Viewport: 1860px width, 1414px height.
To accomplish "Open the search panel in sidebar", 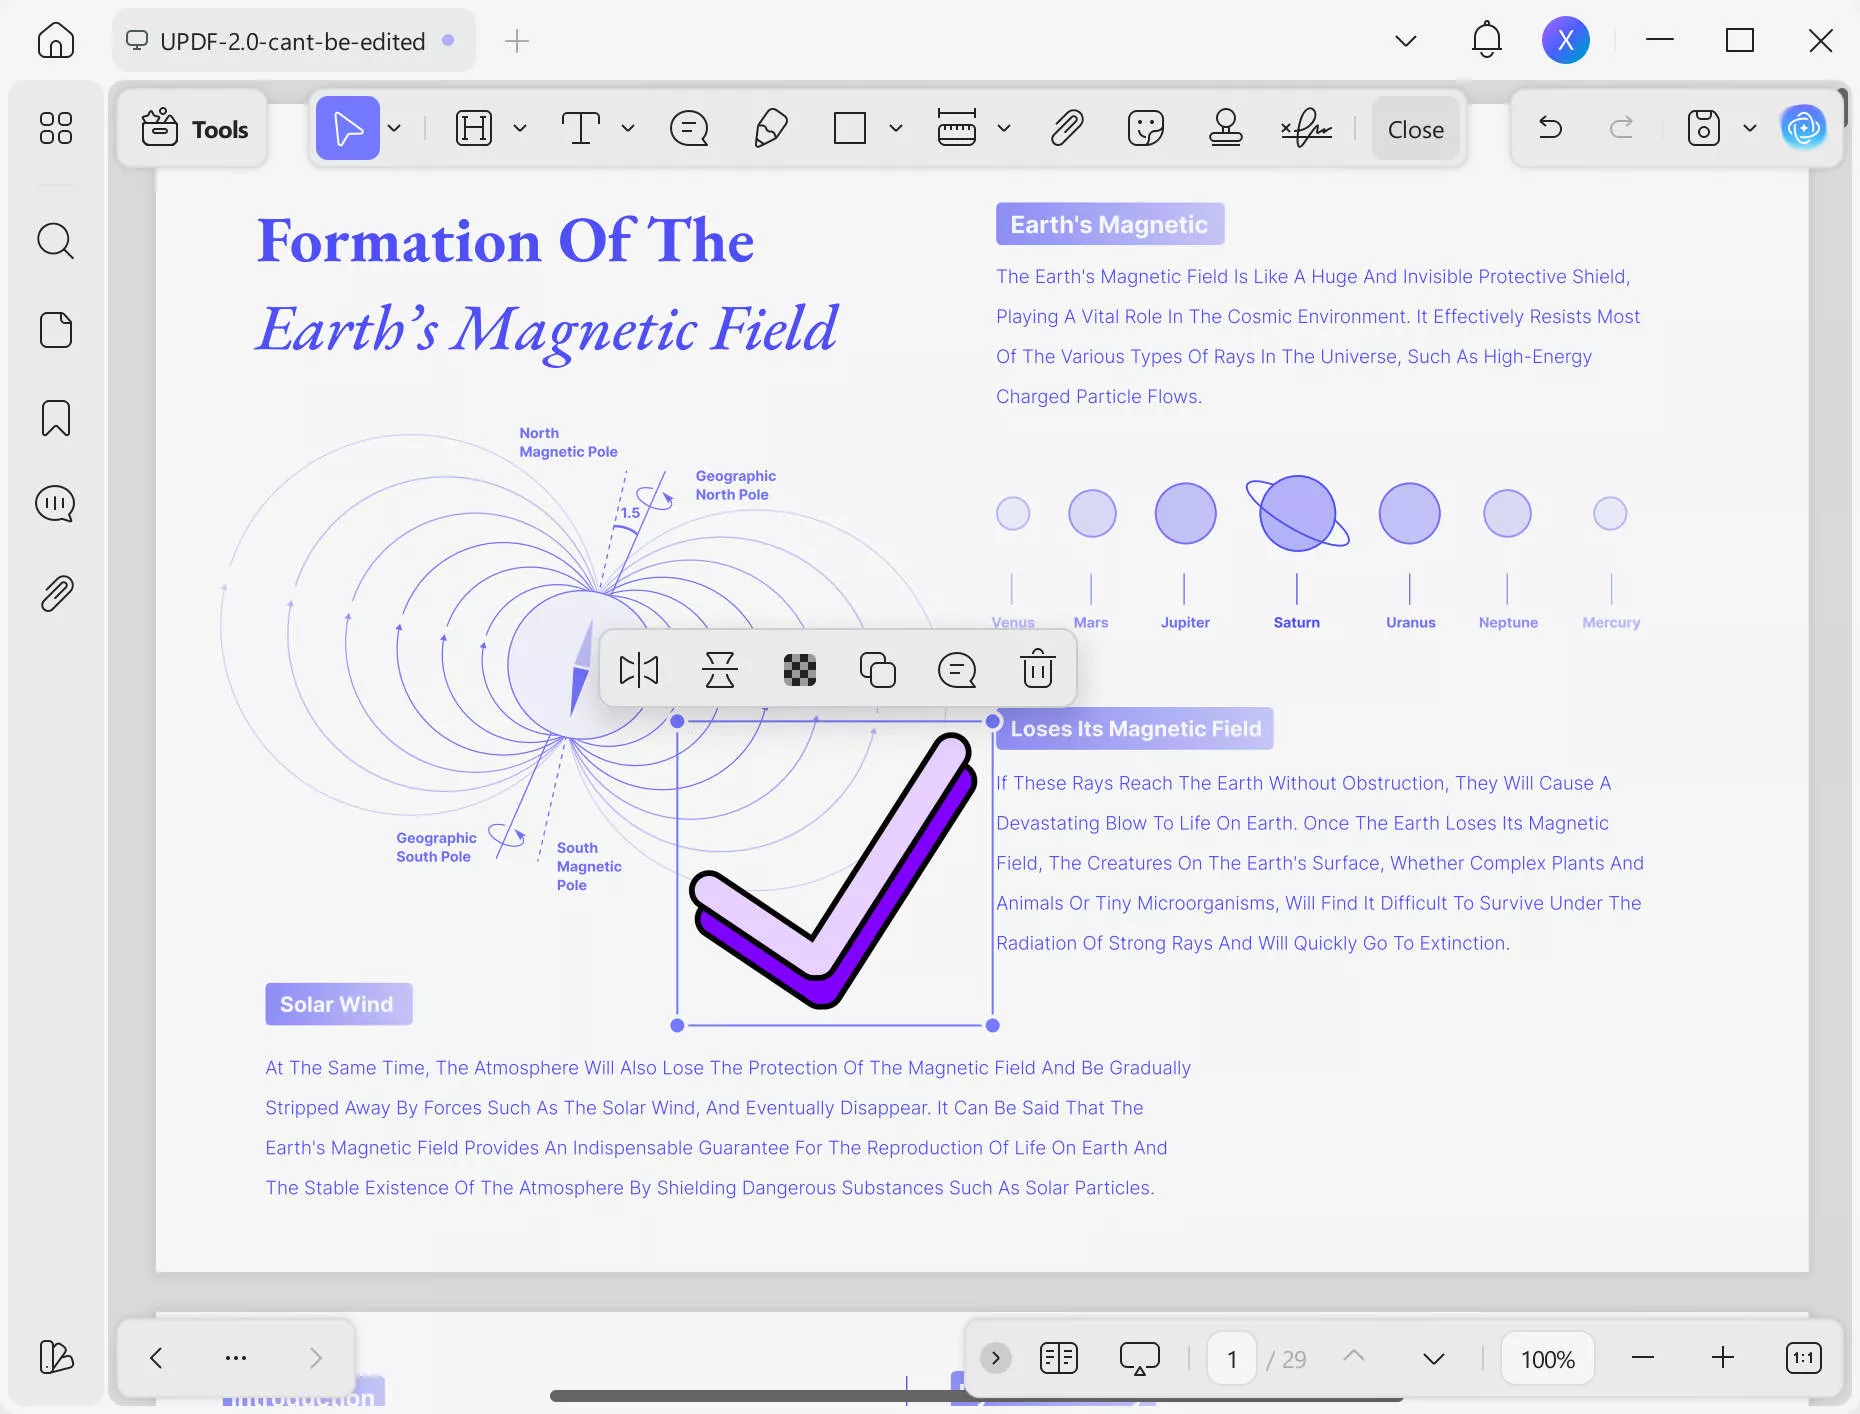I will click(56, 241).
